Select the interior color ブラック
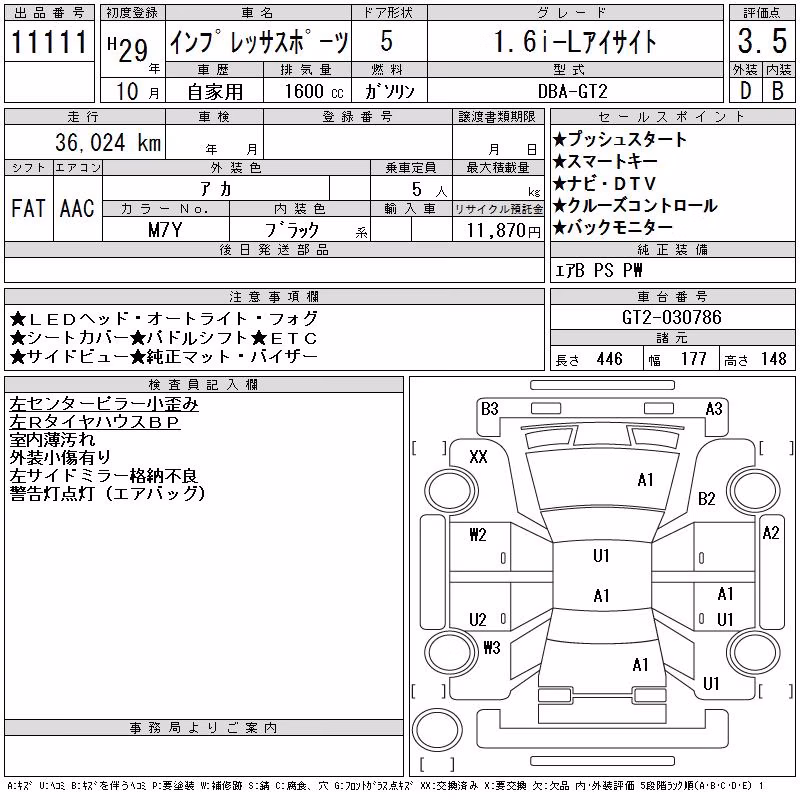800x800 pixels. click(292, 230)
